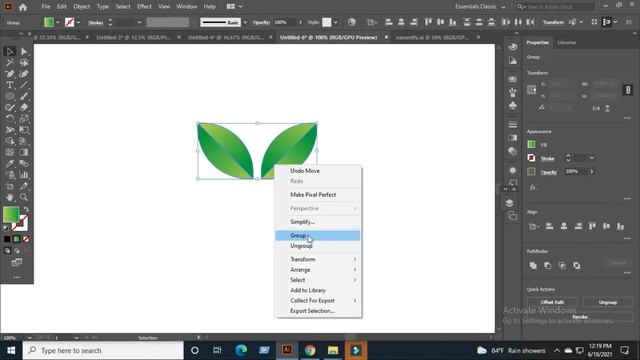
Task: Select the Selection tool arrow
Action: tap(10, 51)
